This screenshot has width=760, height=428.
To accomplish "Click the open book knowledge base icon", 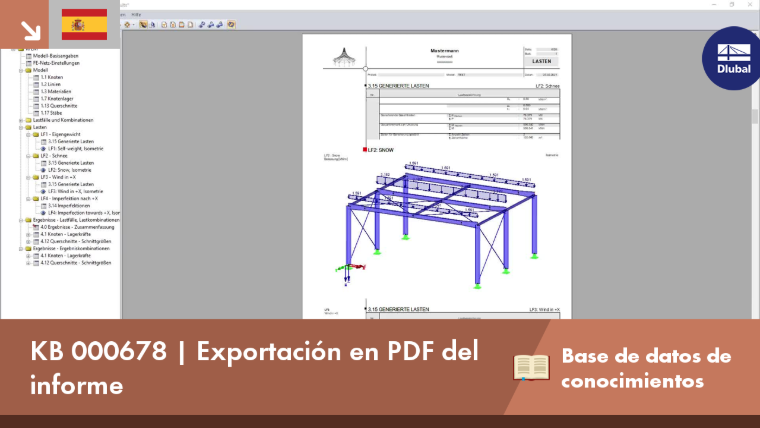I will (531, 367).
